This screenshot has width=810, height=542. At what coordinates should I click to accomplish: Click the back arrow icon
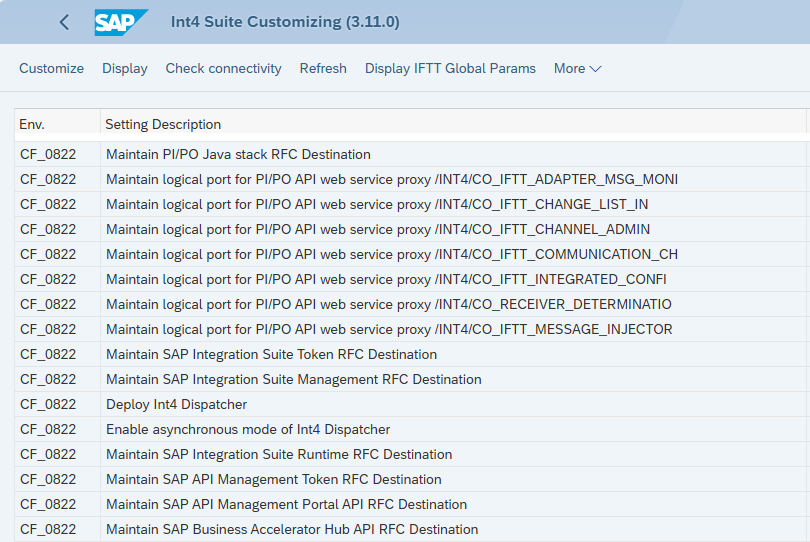coord(64,22)
